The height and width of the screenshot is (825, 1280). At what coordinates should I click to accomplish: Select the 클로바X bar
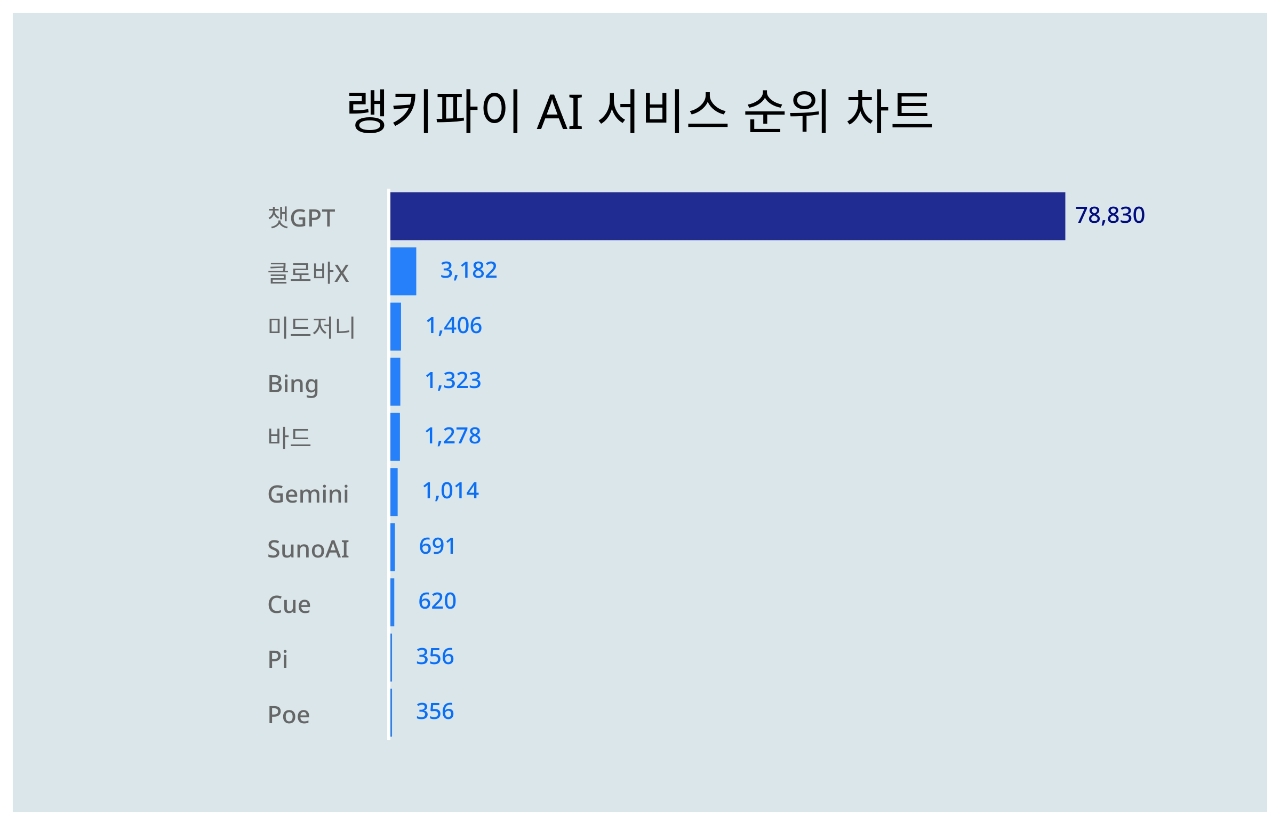(x=403, y=271)
